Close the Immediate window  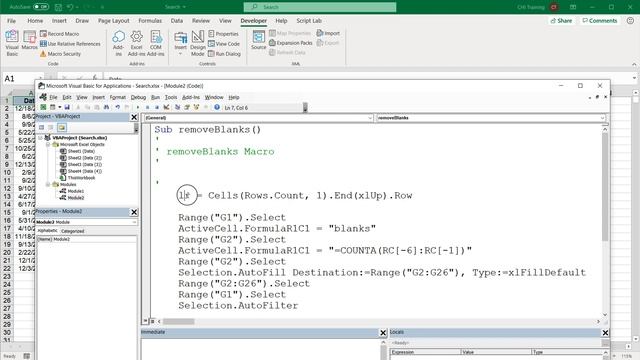383,333
